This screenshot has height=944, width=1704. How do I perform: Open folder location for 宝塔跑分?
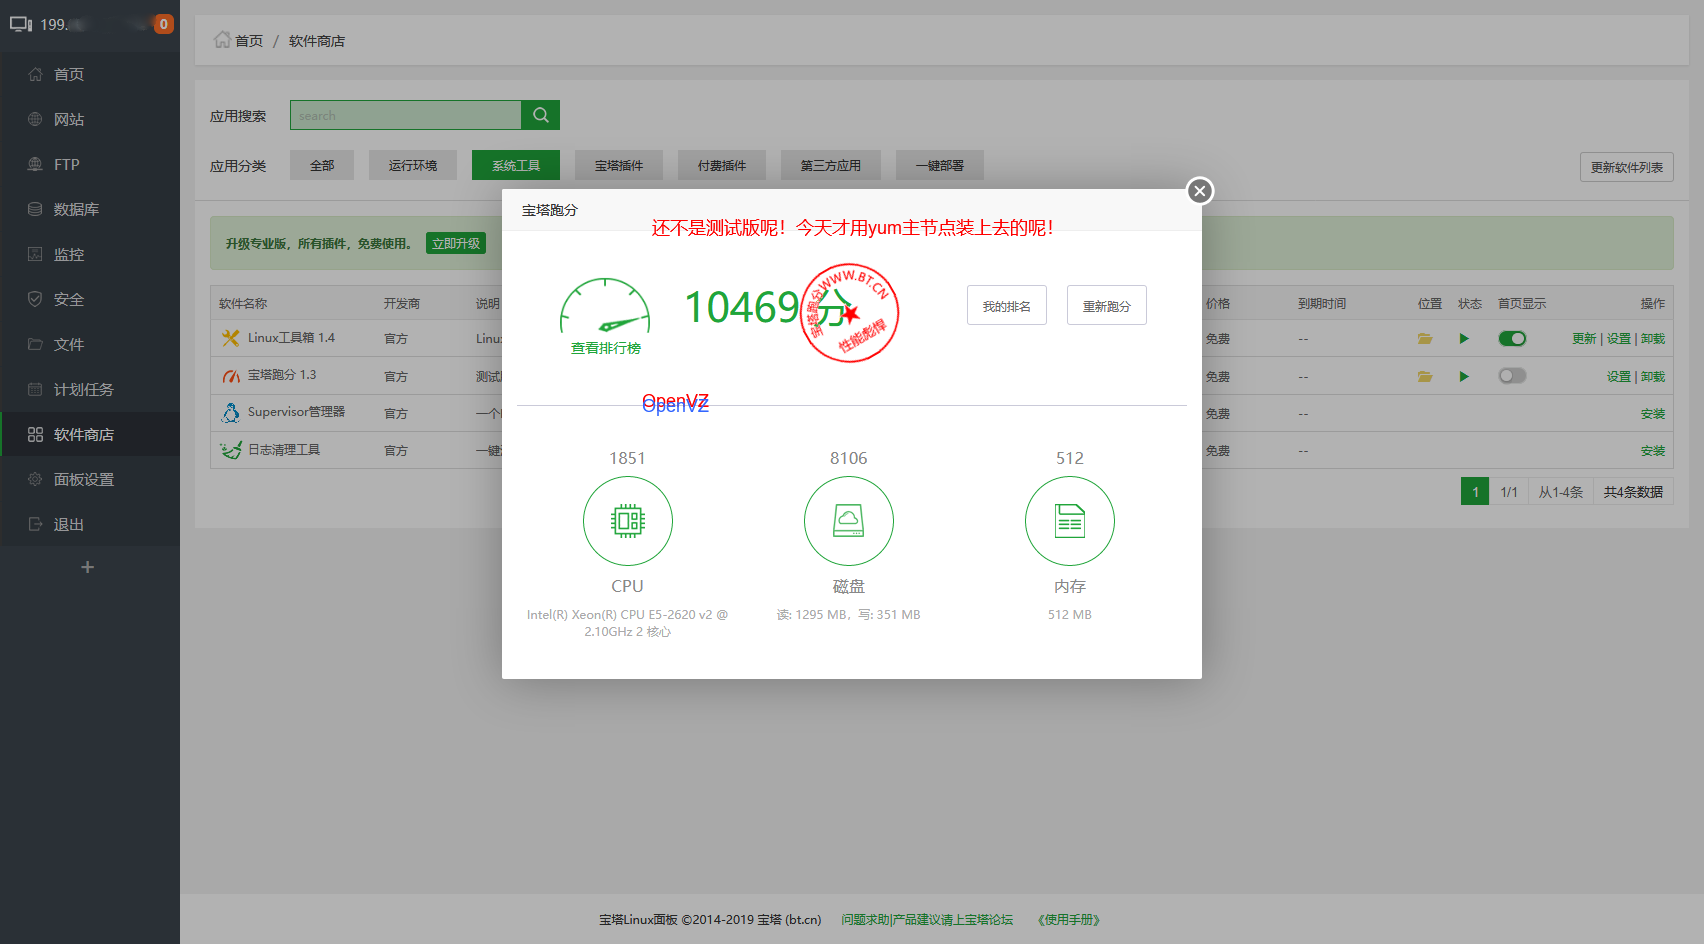point(1425,377)
